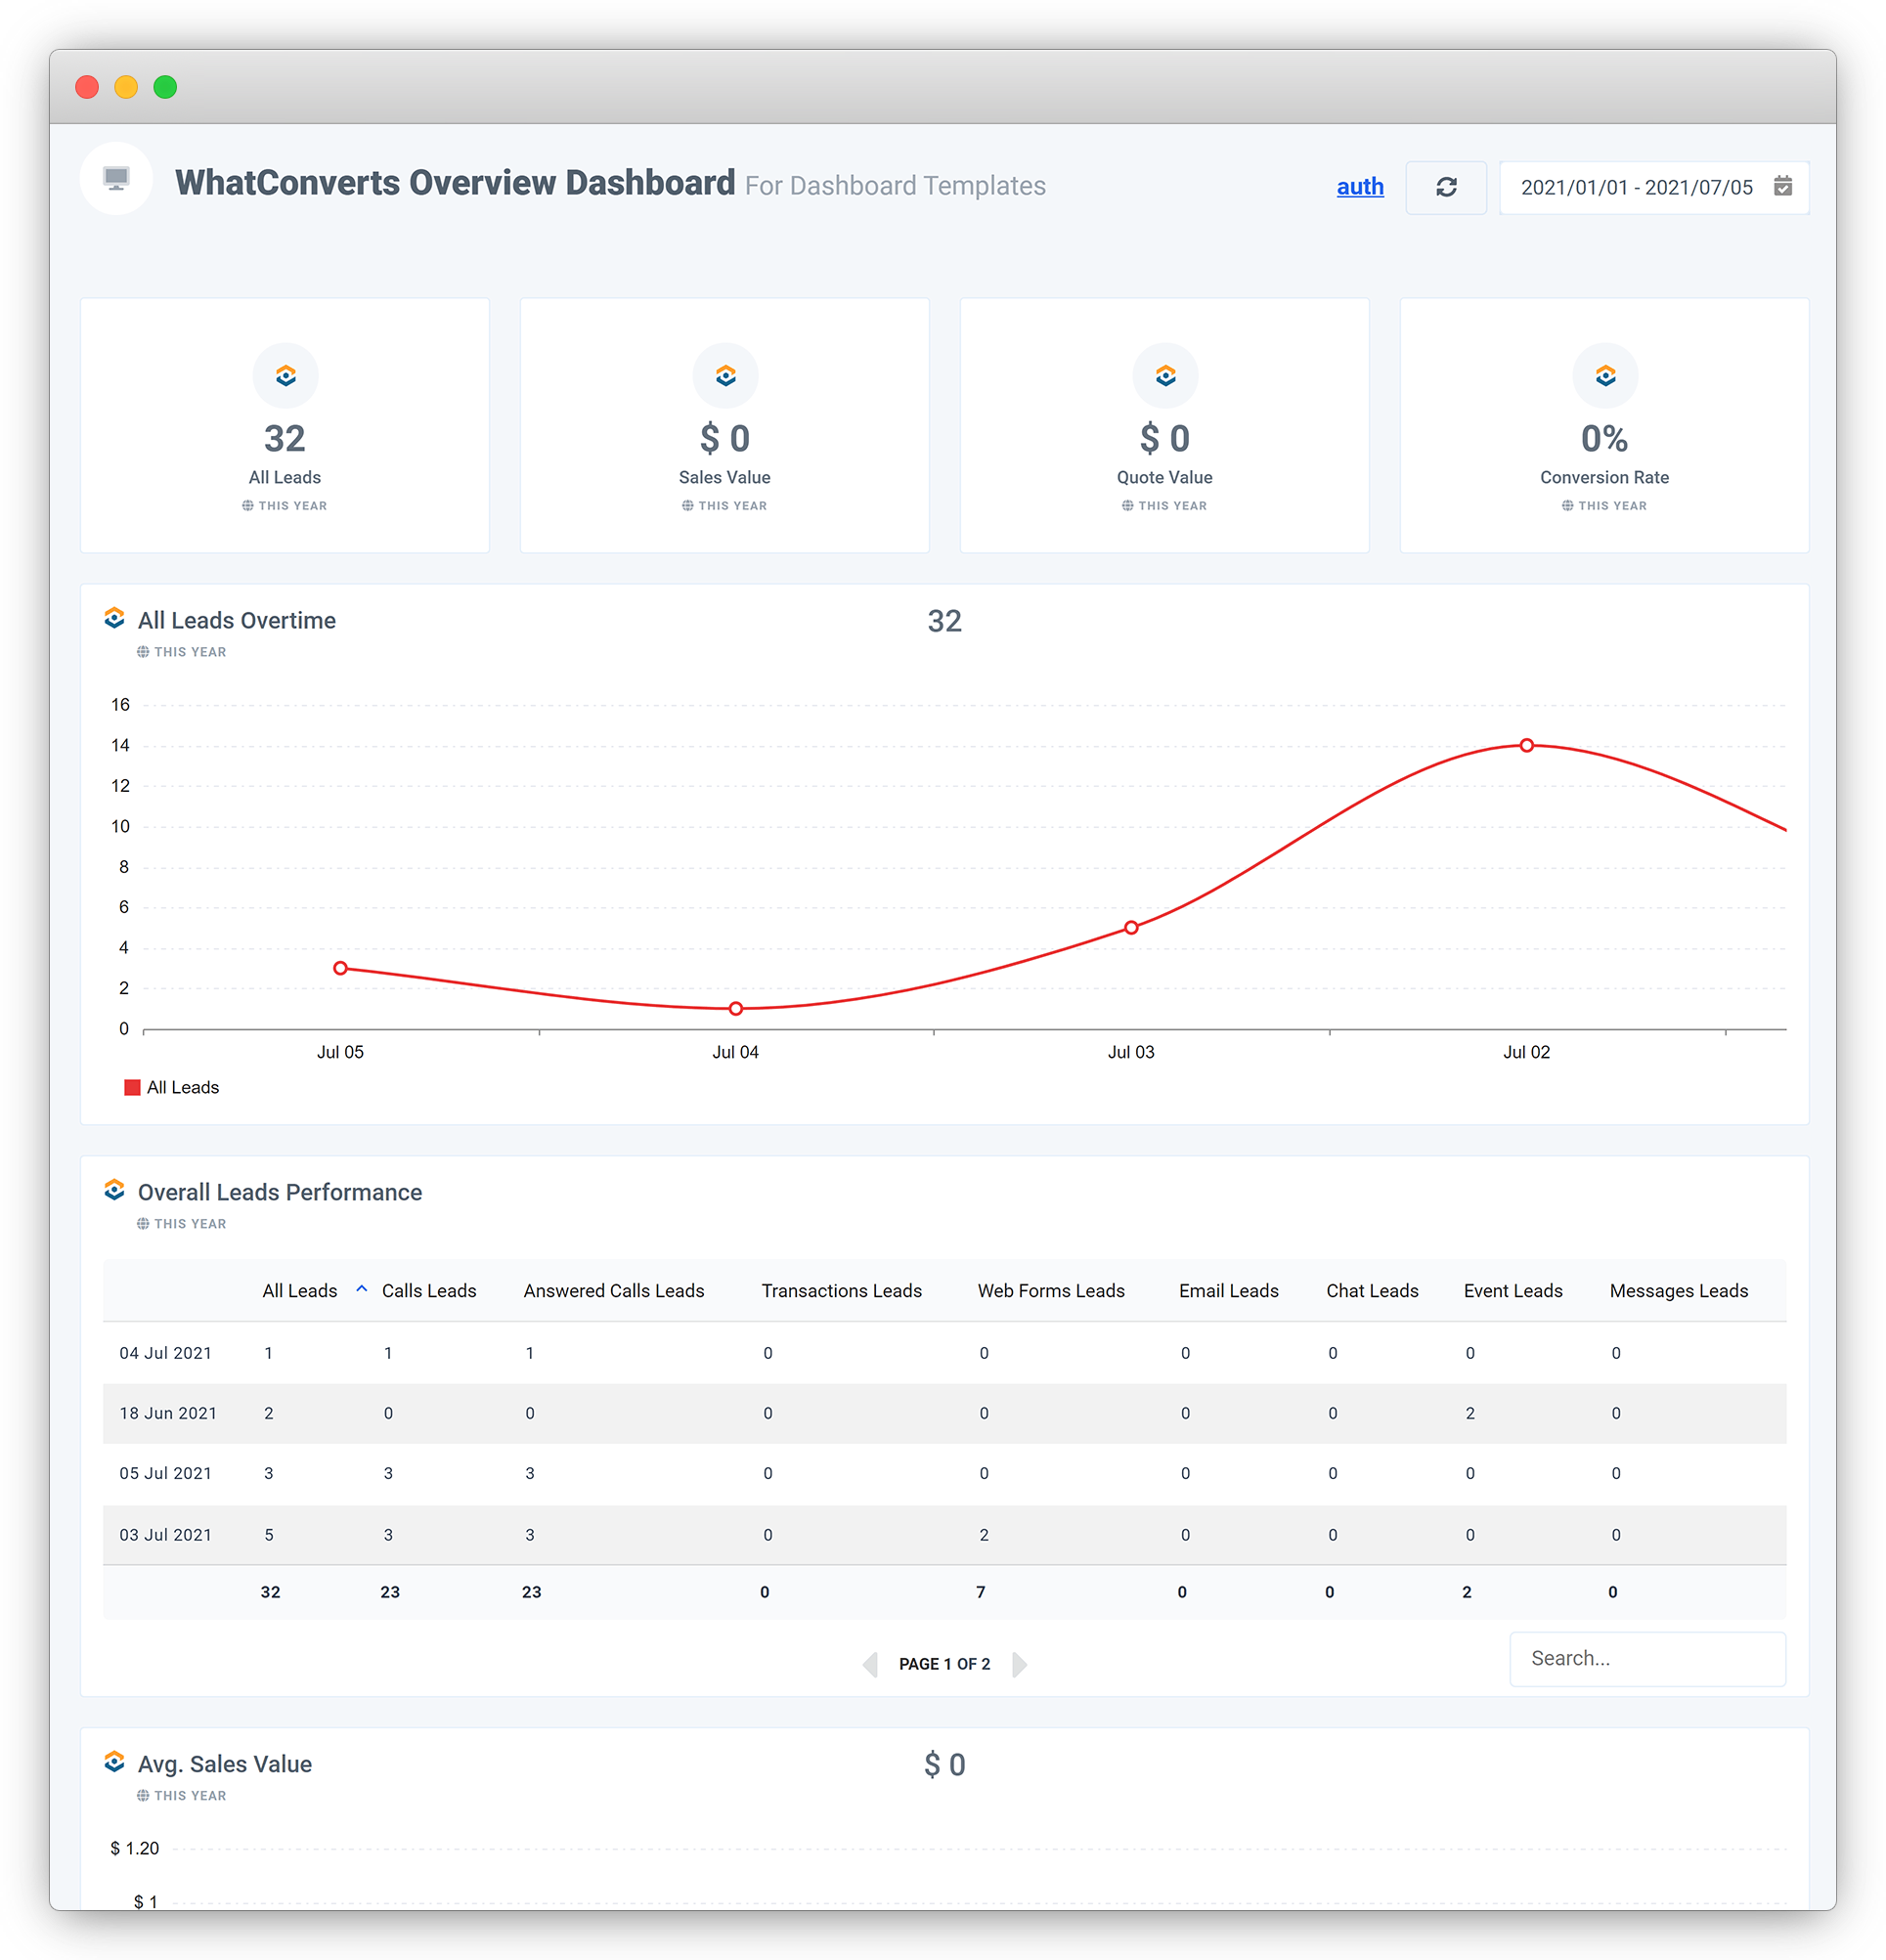
Task: Click logo icon beside All Leads Overtime
Action: click(x=115, y=619)
